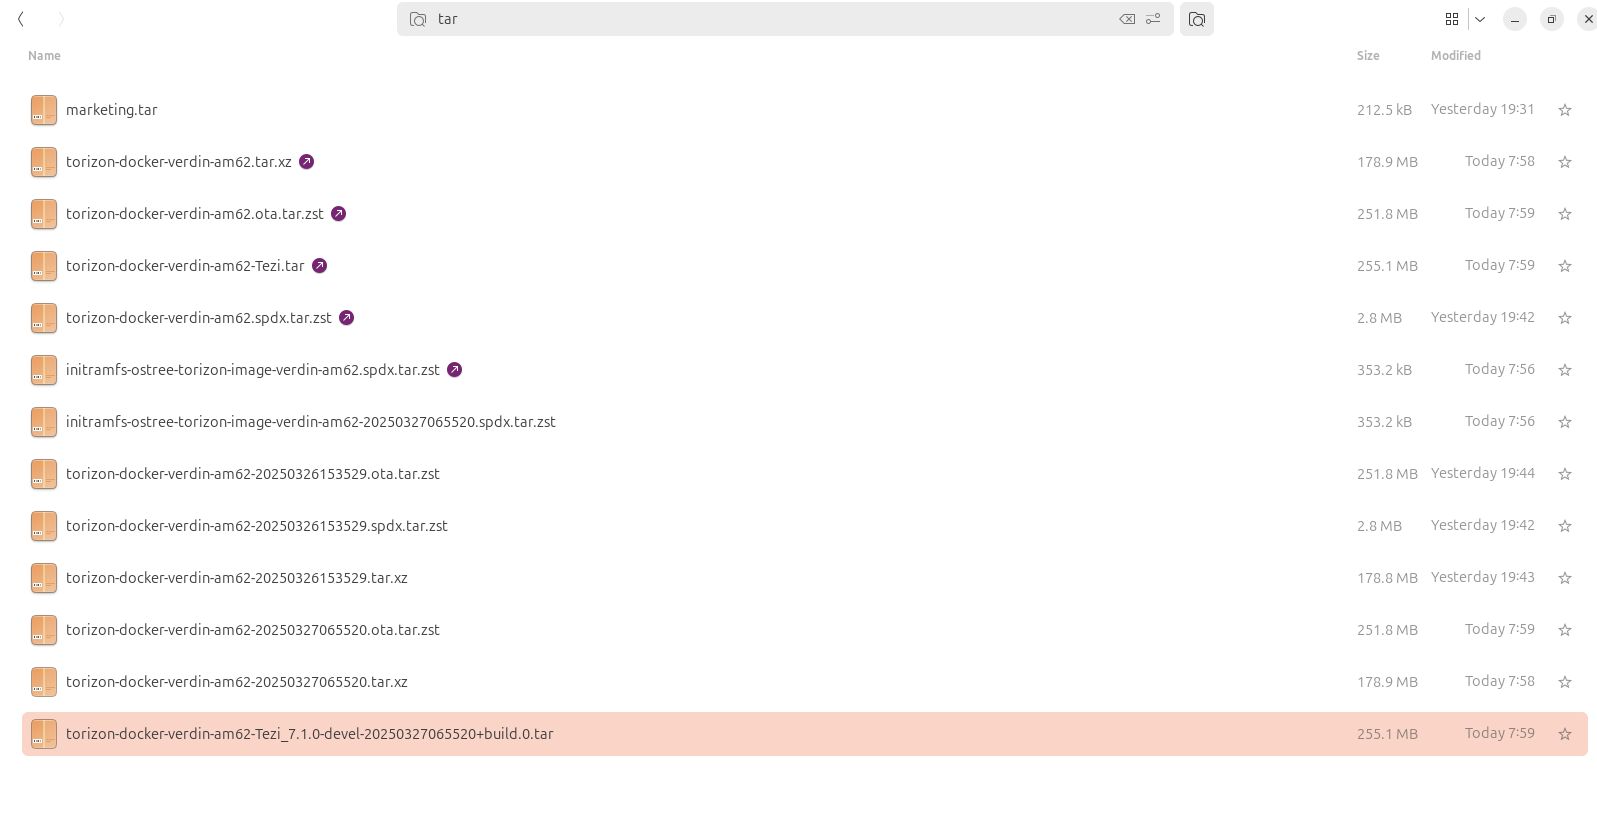Star initramfs-ostree-torizon-image-verdin-am62.spdx.tar.zst symlink
This screenshot has width=1597, height=817.
point(1565,370)
